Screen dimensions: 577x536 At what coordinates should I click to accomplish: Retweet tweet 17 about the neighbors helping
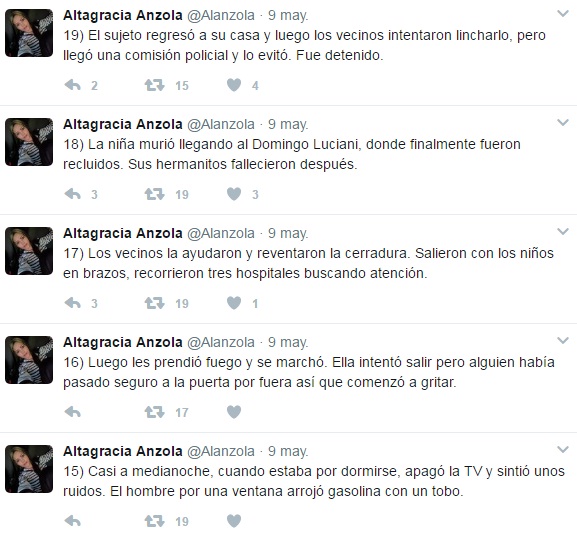click(x=154, y=303)
